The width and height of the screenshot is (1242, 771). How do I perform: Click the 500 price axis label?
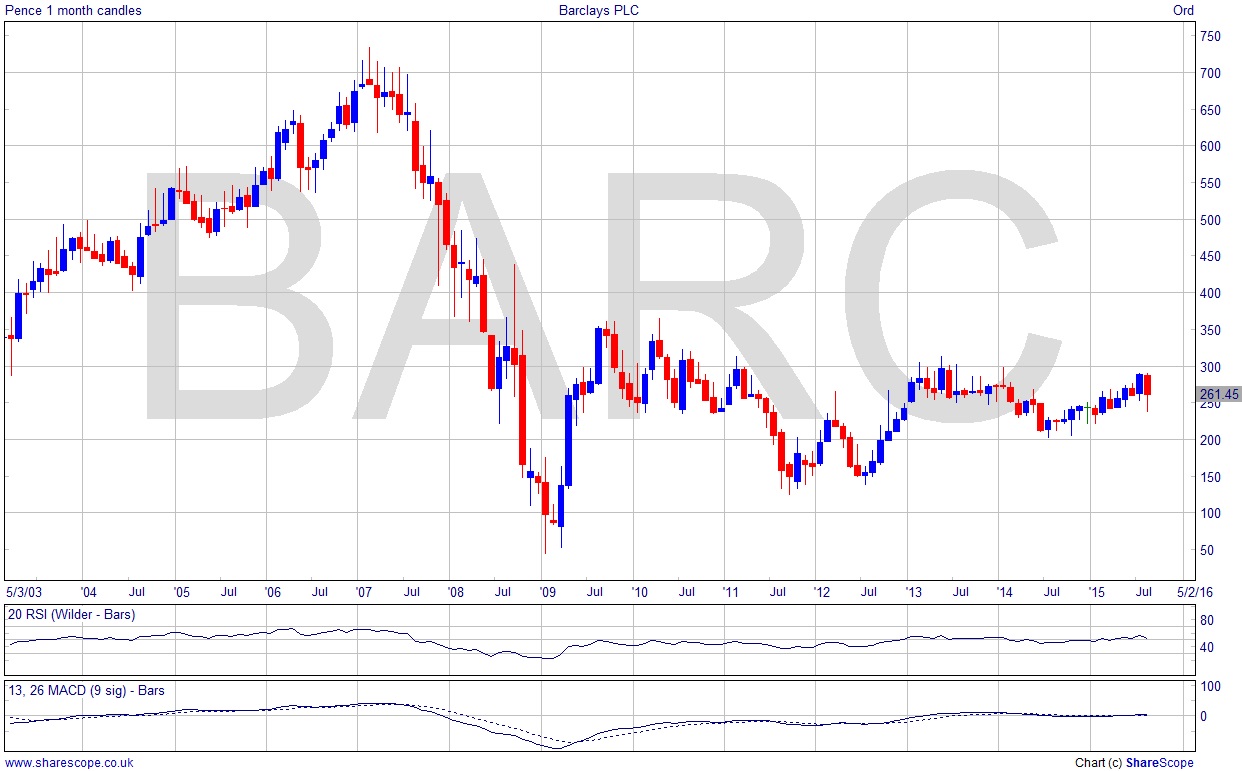(x=1210, y=220)
